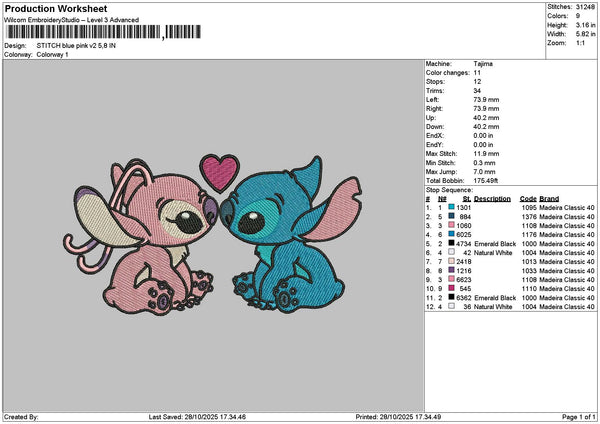Viewport: 600px width, 424px height.
Task: Click the Height value 3.16 in
Action: [585, 25]
